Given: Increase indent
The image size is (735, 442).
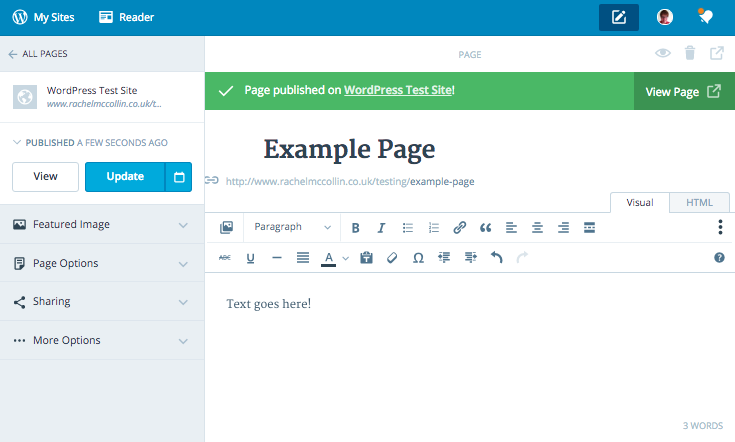Looking at the screenshot, I should point(471,257).
